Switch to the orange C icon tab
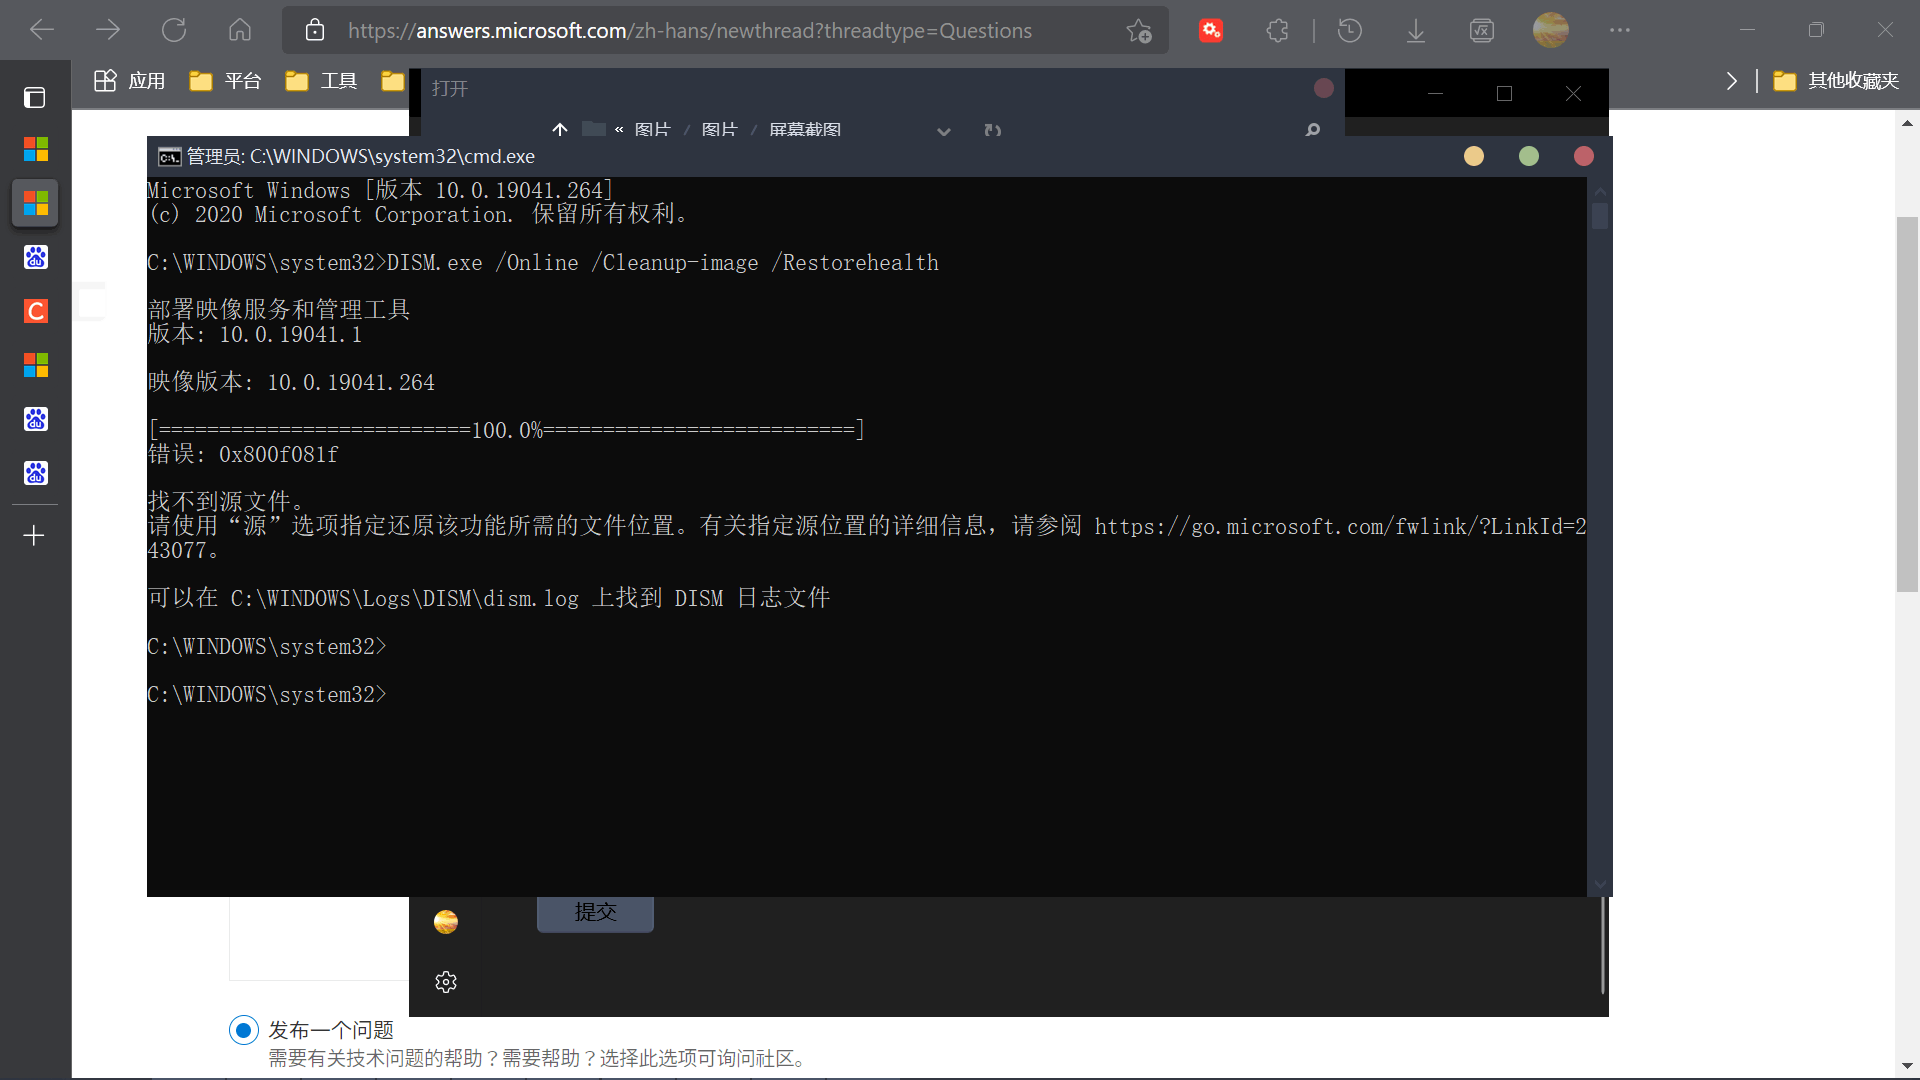Screen dimensions: 1920x1080 [35, 311]
